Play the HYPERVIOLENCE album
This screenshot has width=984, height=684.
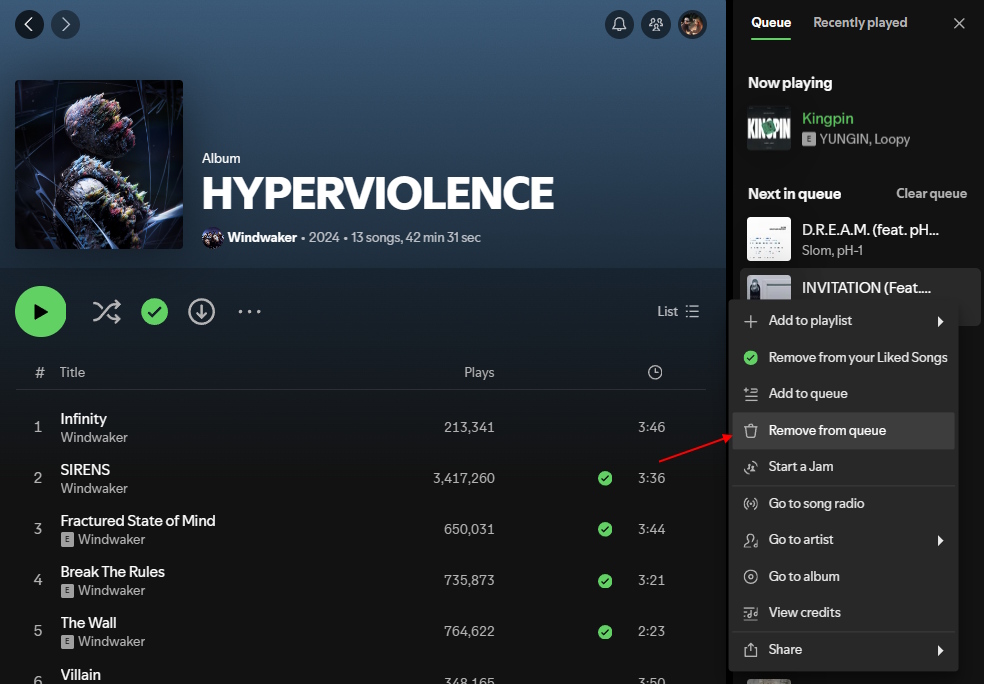40,311
